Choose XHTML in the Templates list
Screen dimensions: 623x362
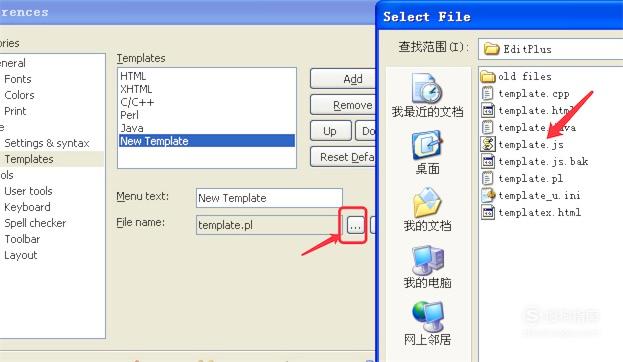(x=207, y=89)
